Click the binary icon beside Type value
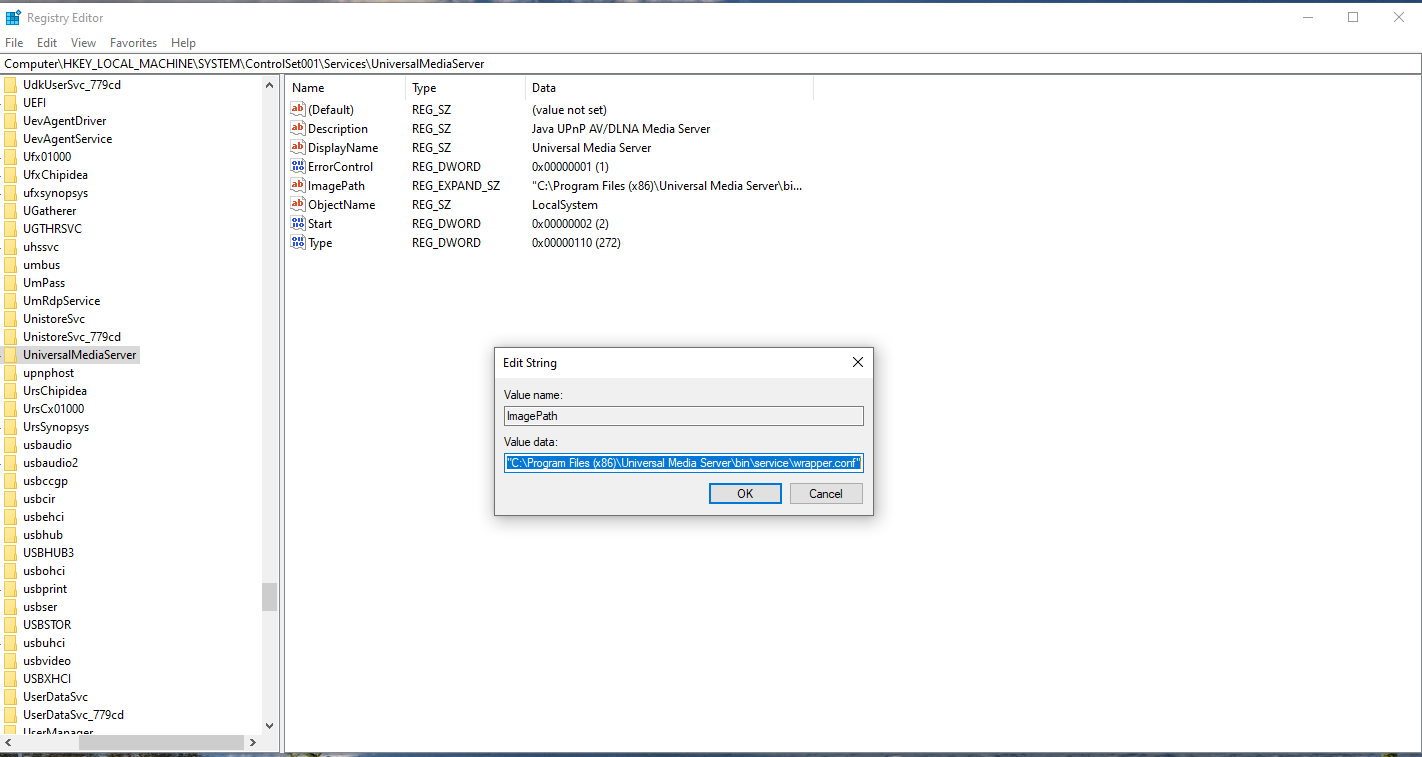The width and height of the screenshot is (1422, 757). tap(297, 242)
